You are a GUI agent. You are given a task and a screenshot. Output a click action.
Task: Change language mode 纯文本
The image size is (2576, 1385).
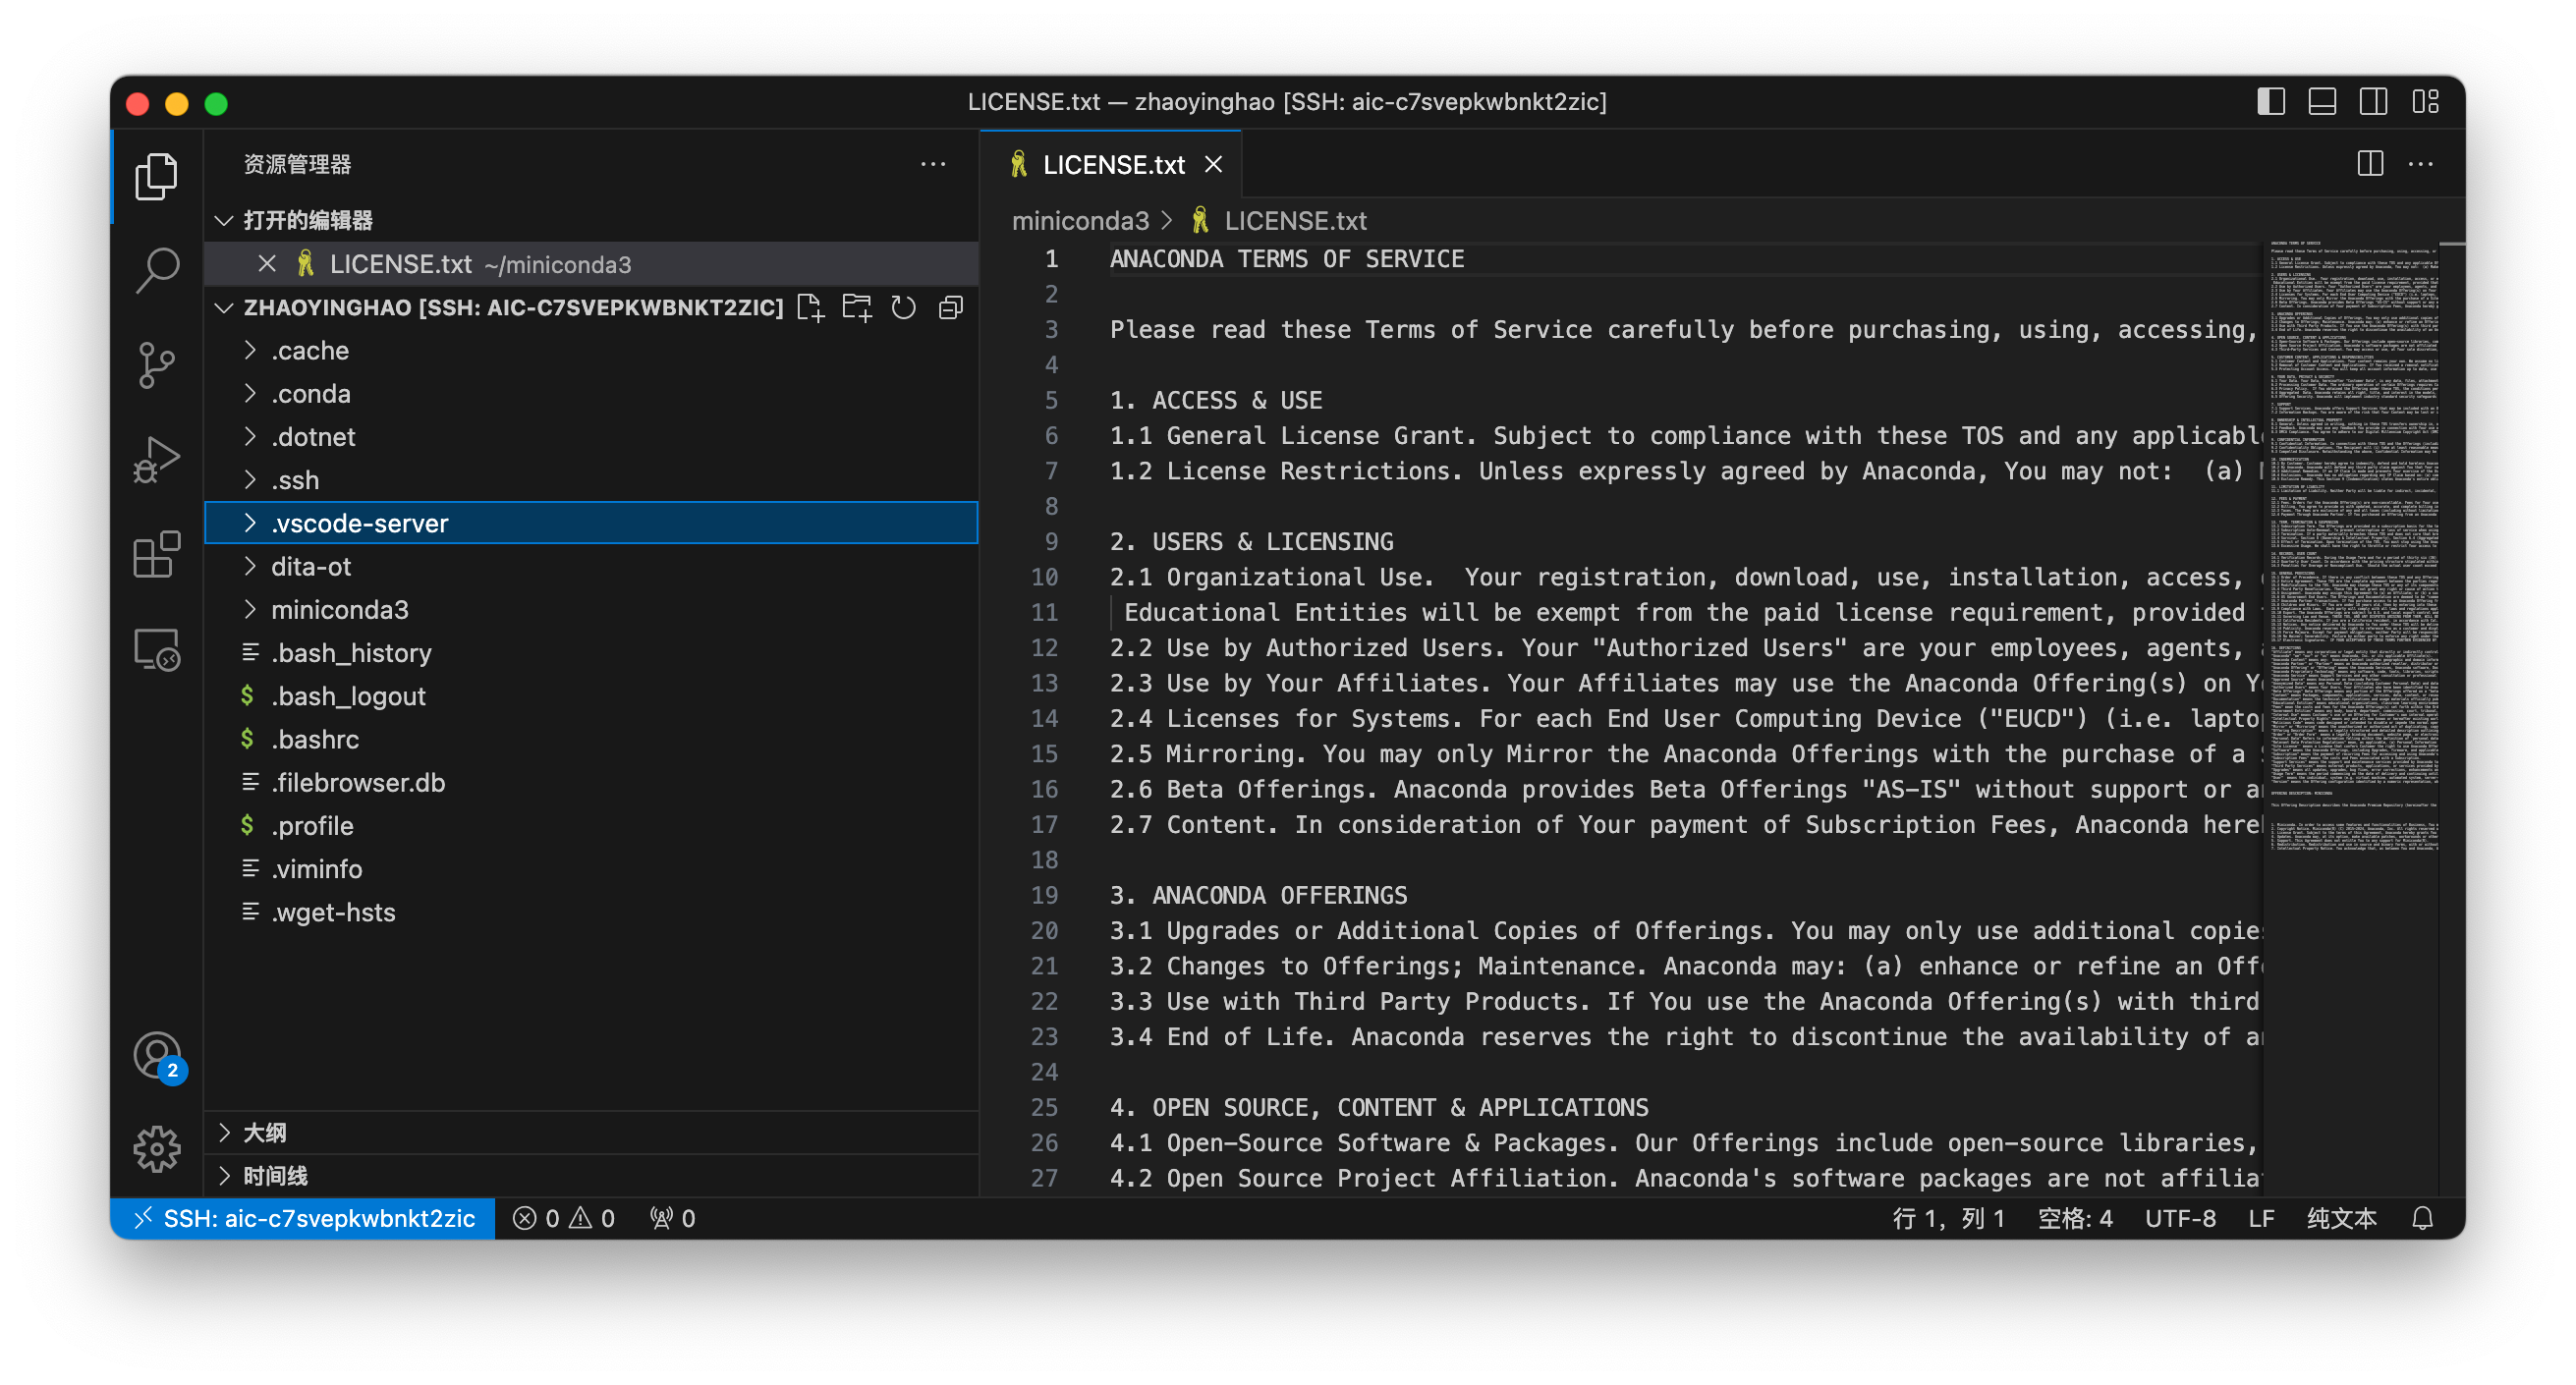(x=2341, y=1218)
